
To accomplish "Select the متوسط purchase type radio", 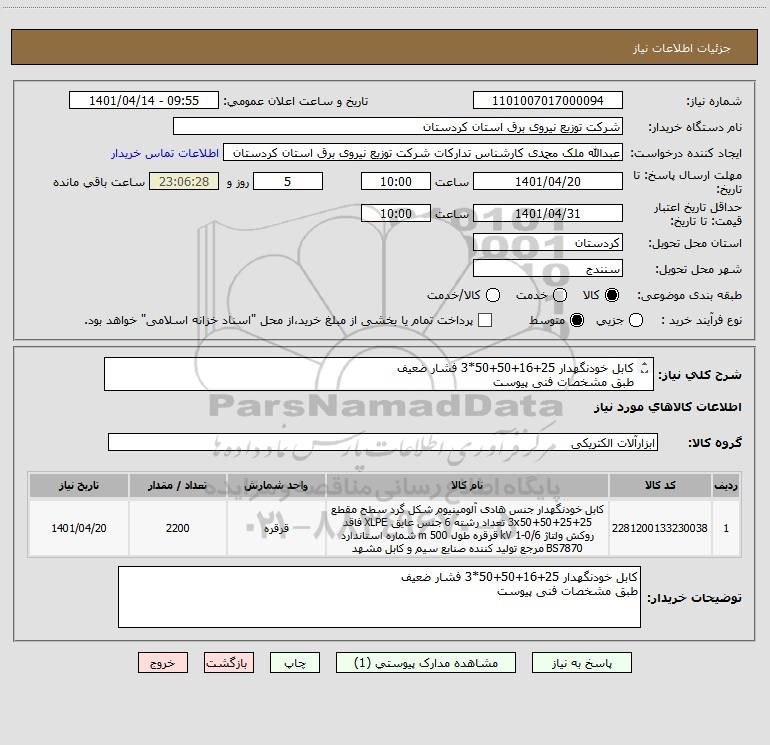I will pos(577,321).
